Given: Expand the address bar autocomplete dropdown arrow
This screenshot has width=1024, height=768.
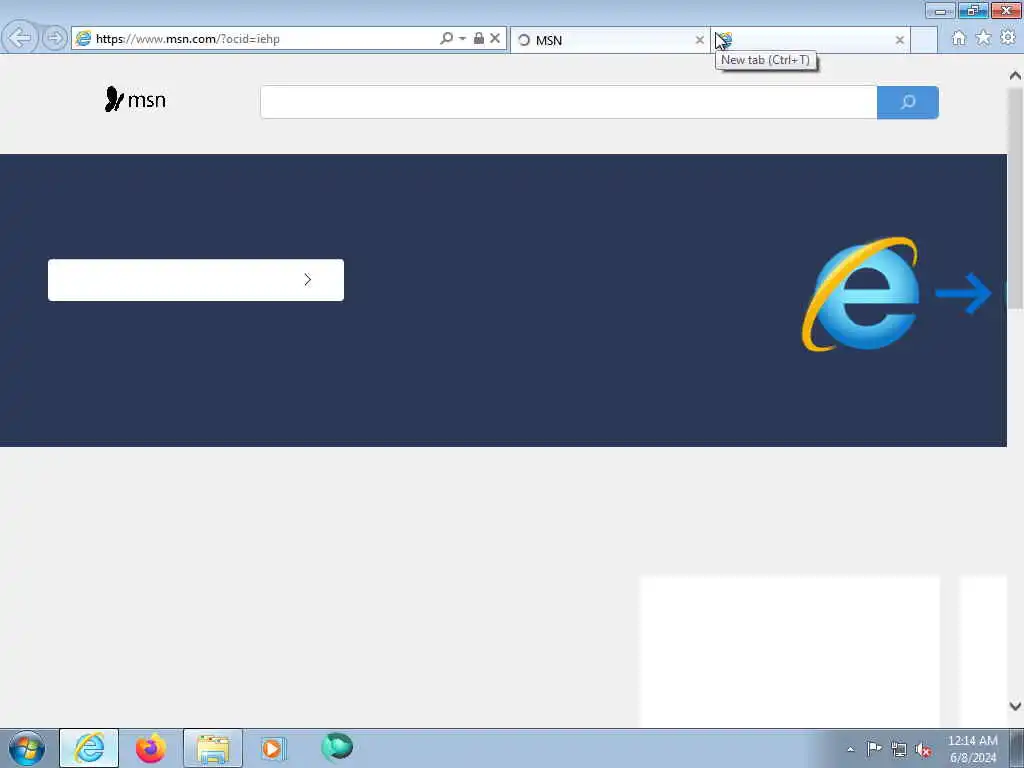Looking at the screenshot, I should tap(462, 39).
